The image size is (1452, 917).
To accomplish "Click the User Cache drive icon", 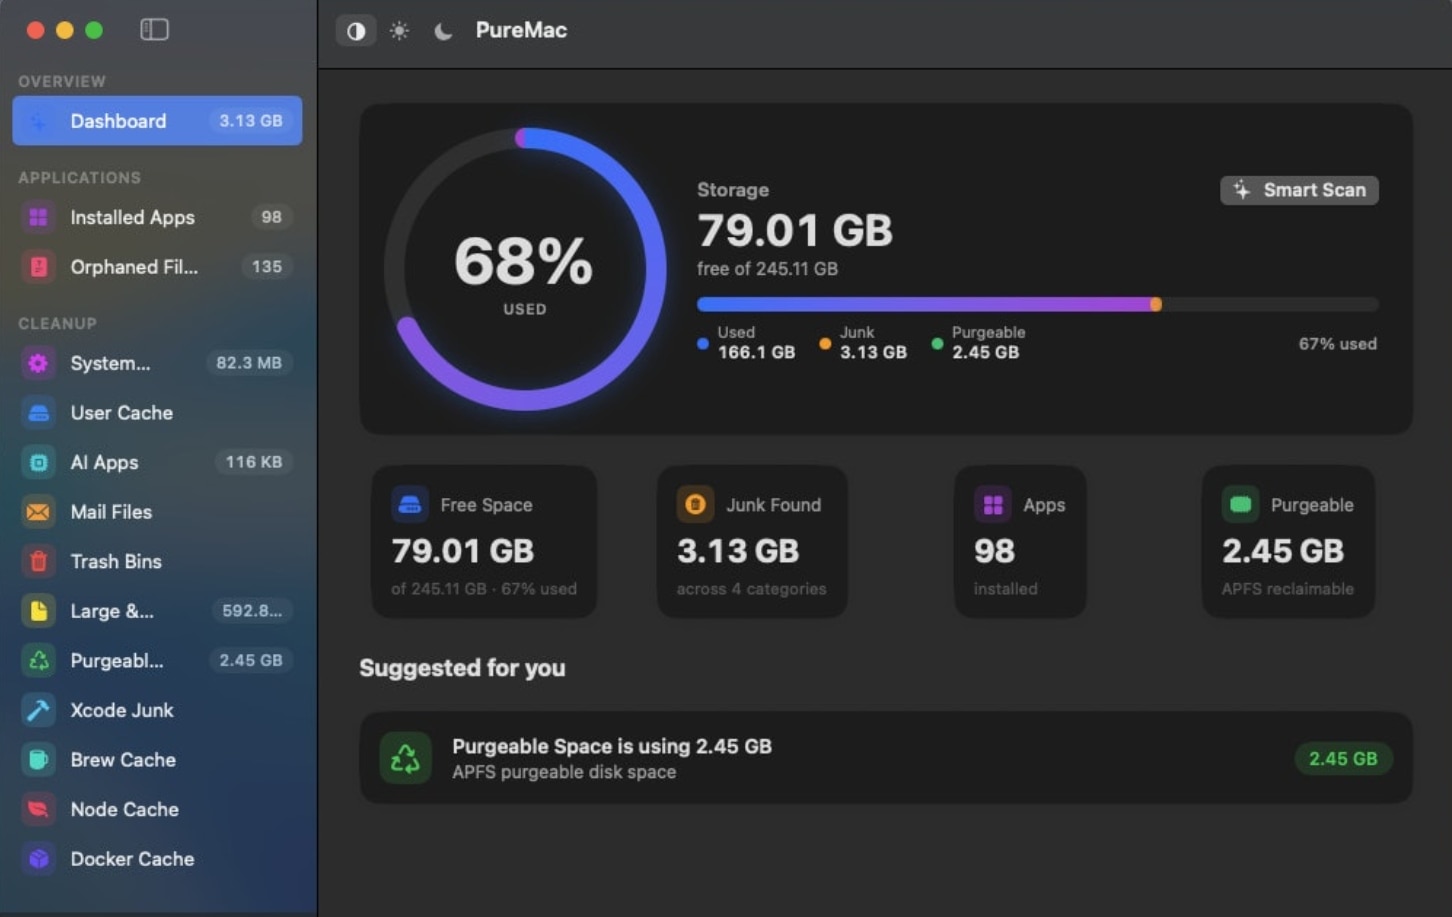I will (38, 413).
